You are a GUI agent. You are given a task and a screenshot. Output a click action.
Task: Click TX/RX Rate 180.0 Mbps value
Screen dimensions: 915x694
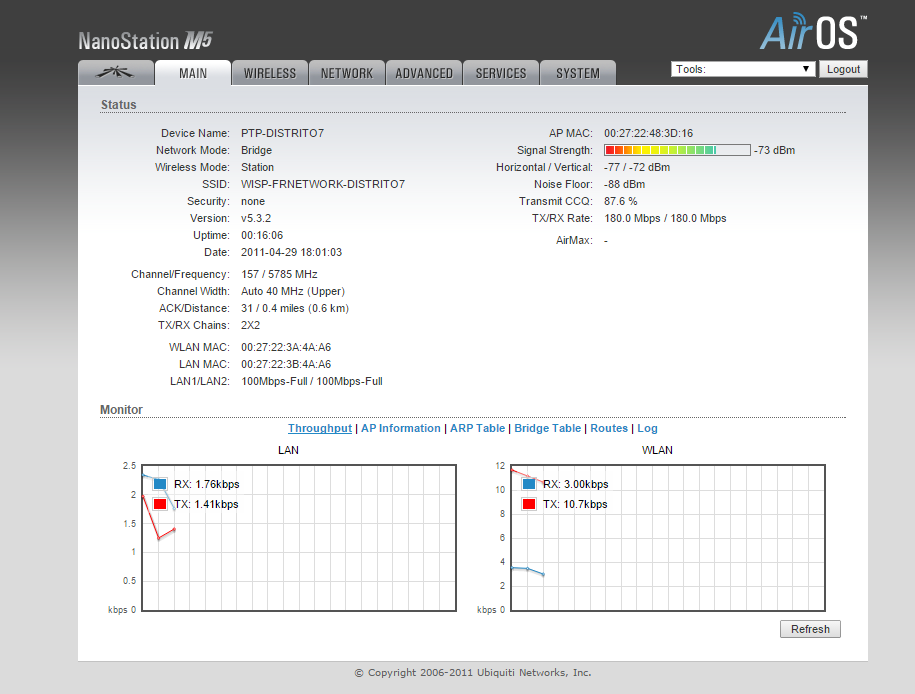pyautogui.click(x=665, y=218)
